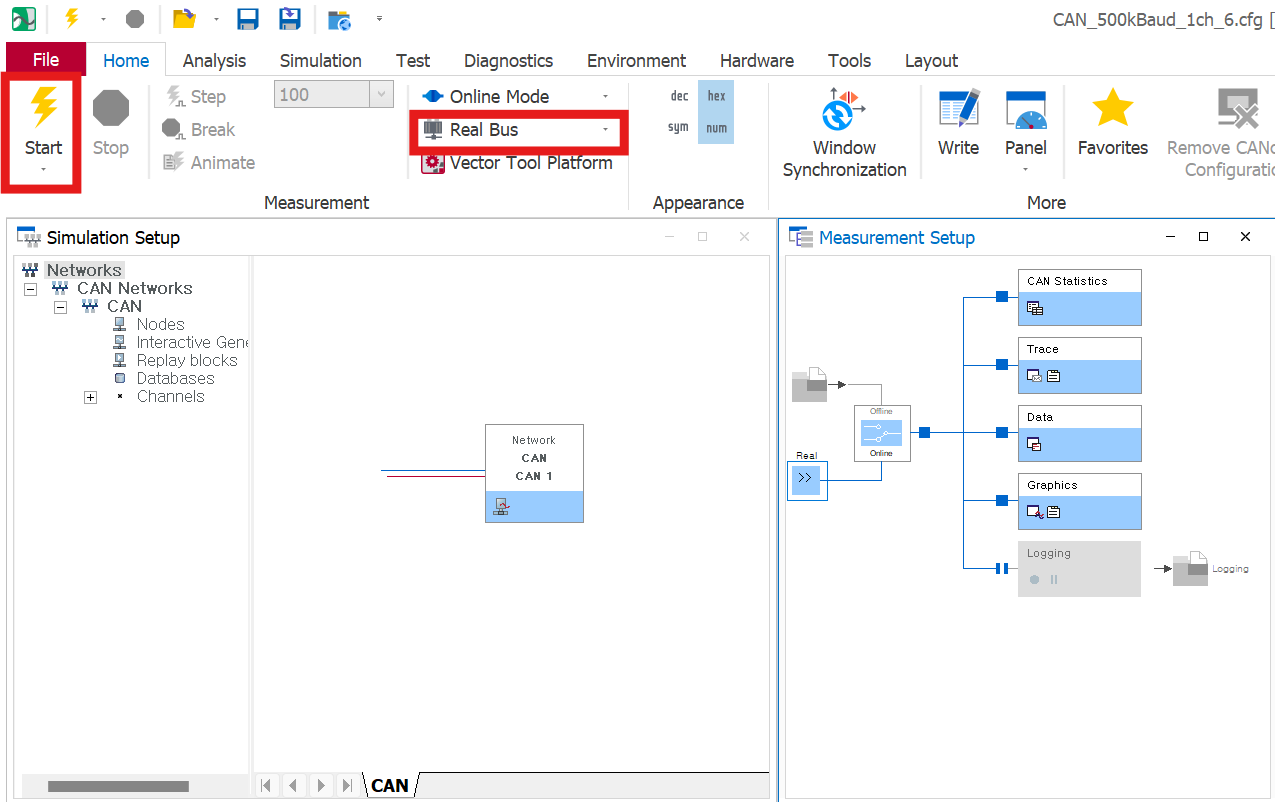The height and width of the screenshot is (802, 1275).
Task: Click Break in the Measurement group
Action: [x=199, y=129]
